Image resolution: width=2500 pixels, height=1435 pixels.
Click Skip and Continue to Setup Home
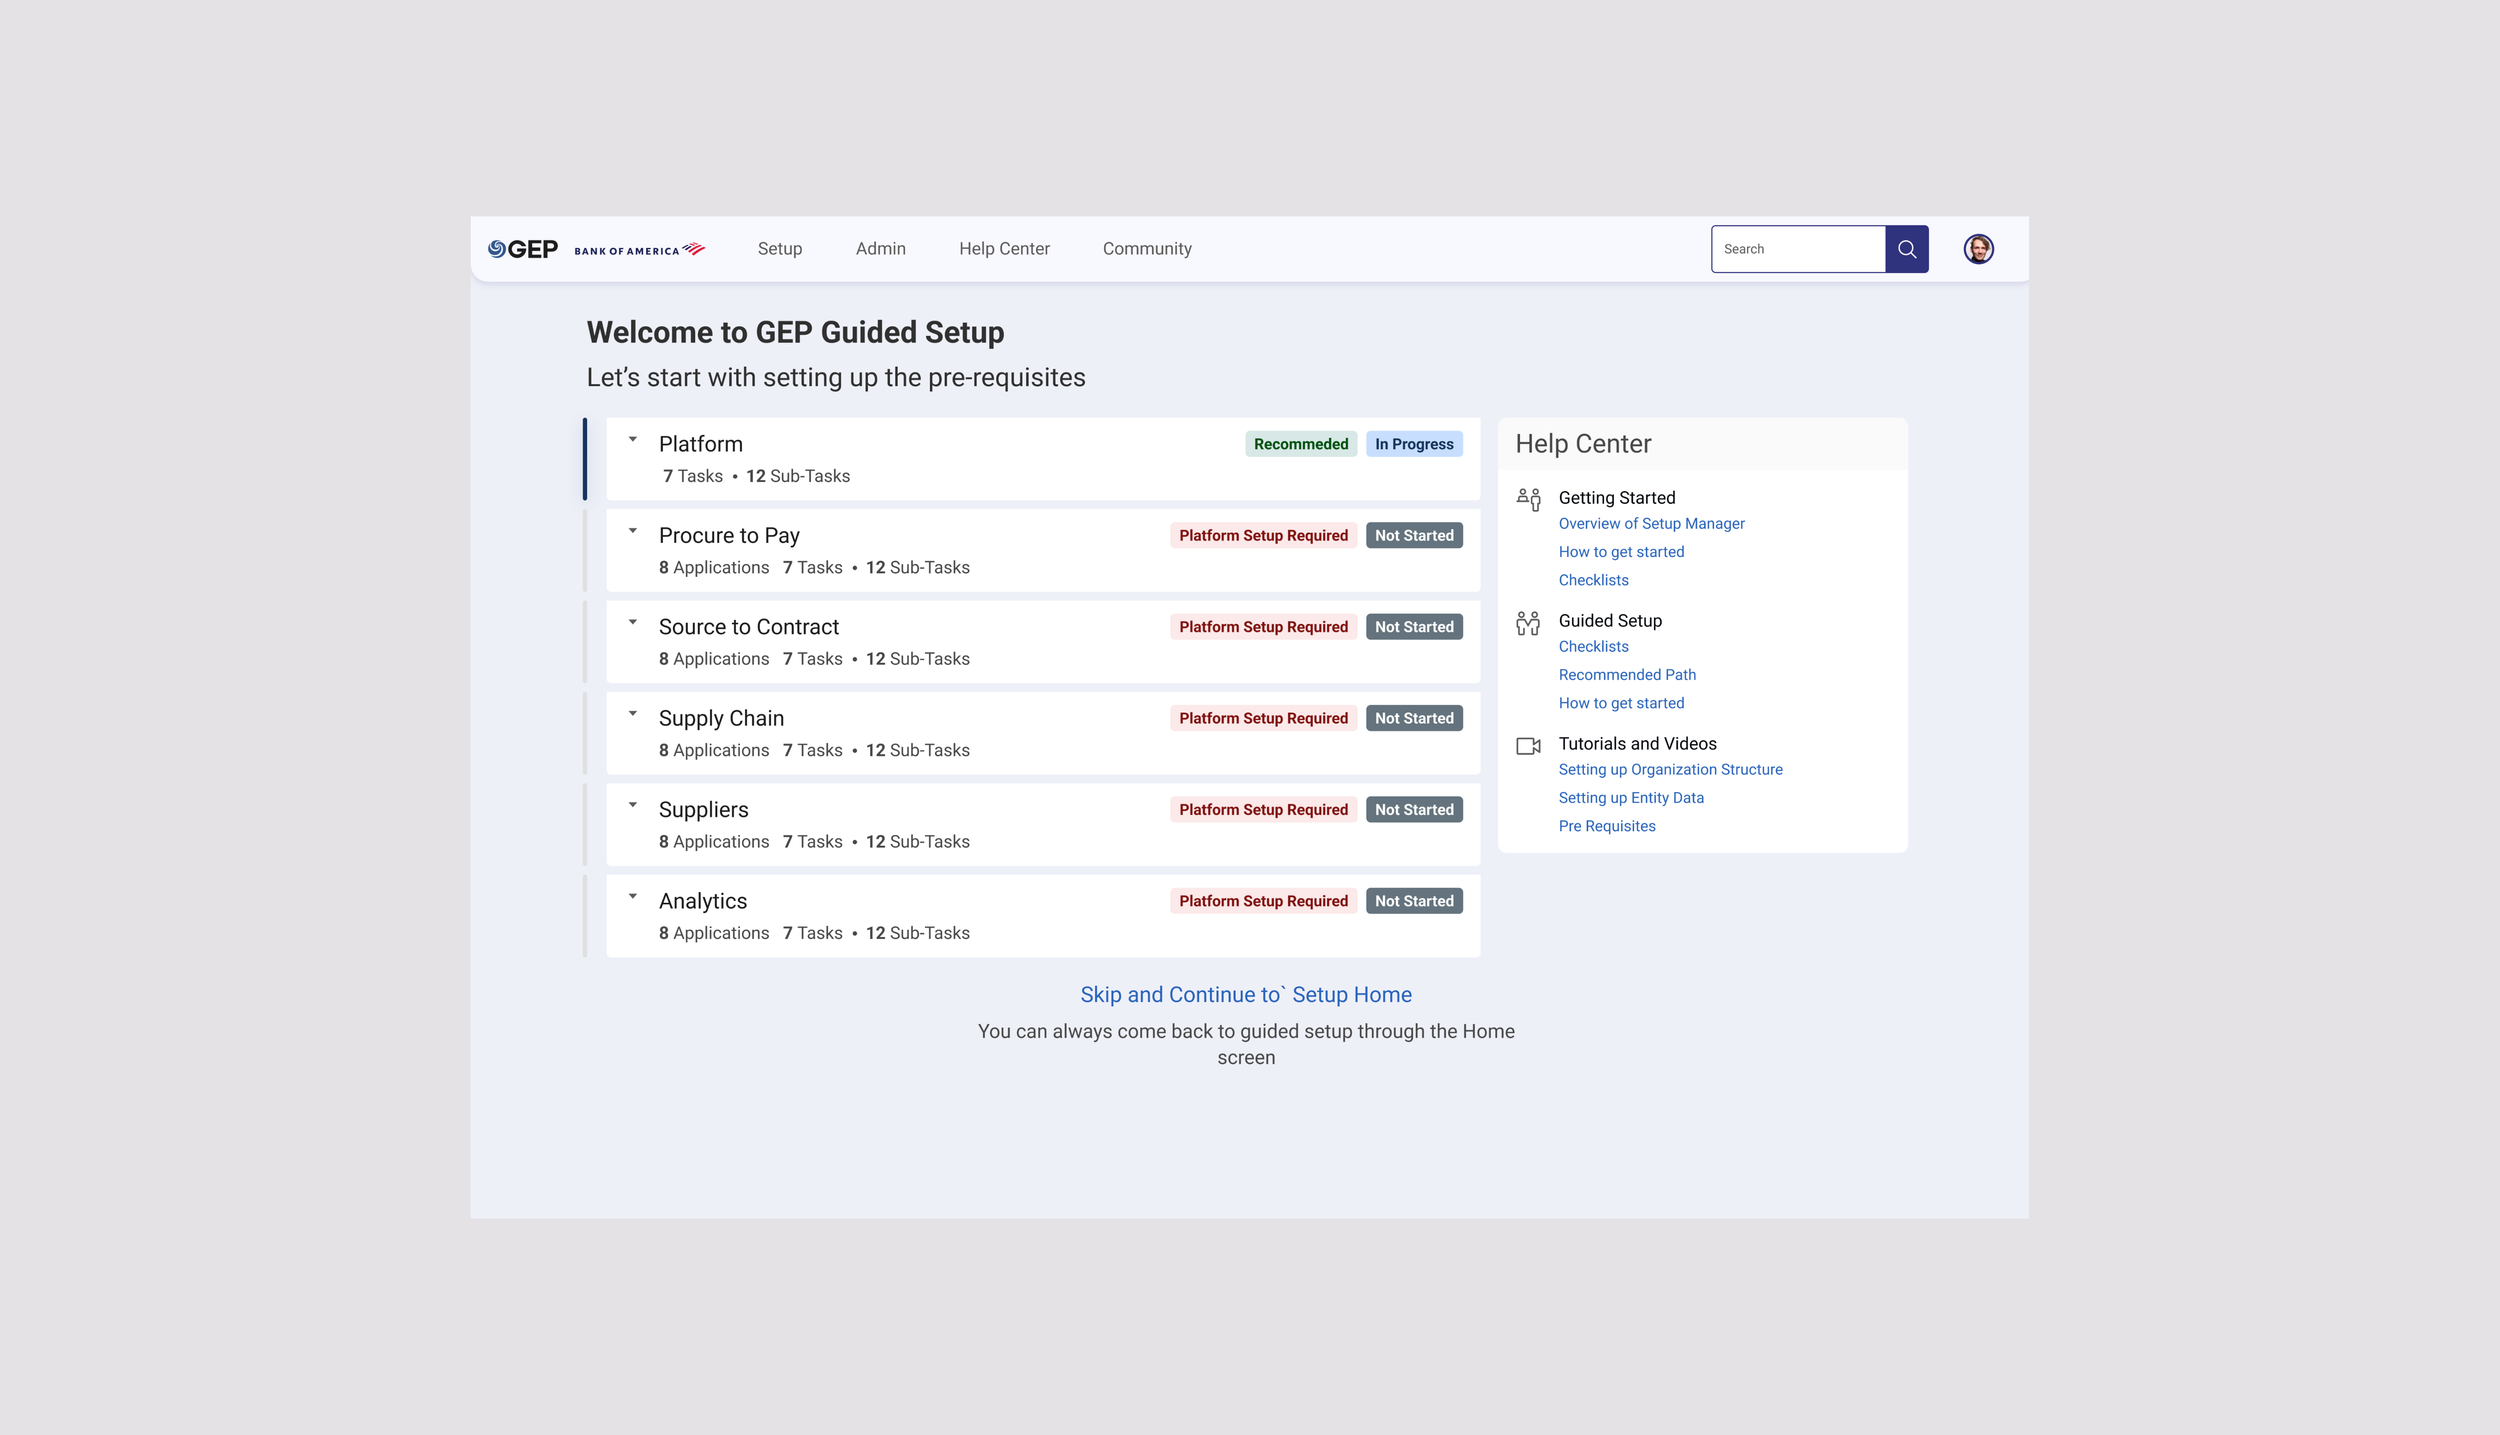coord(1245,994)
